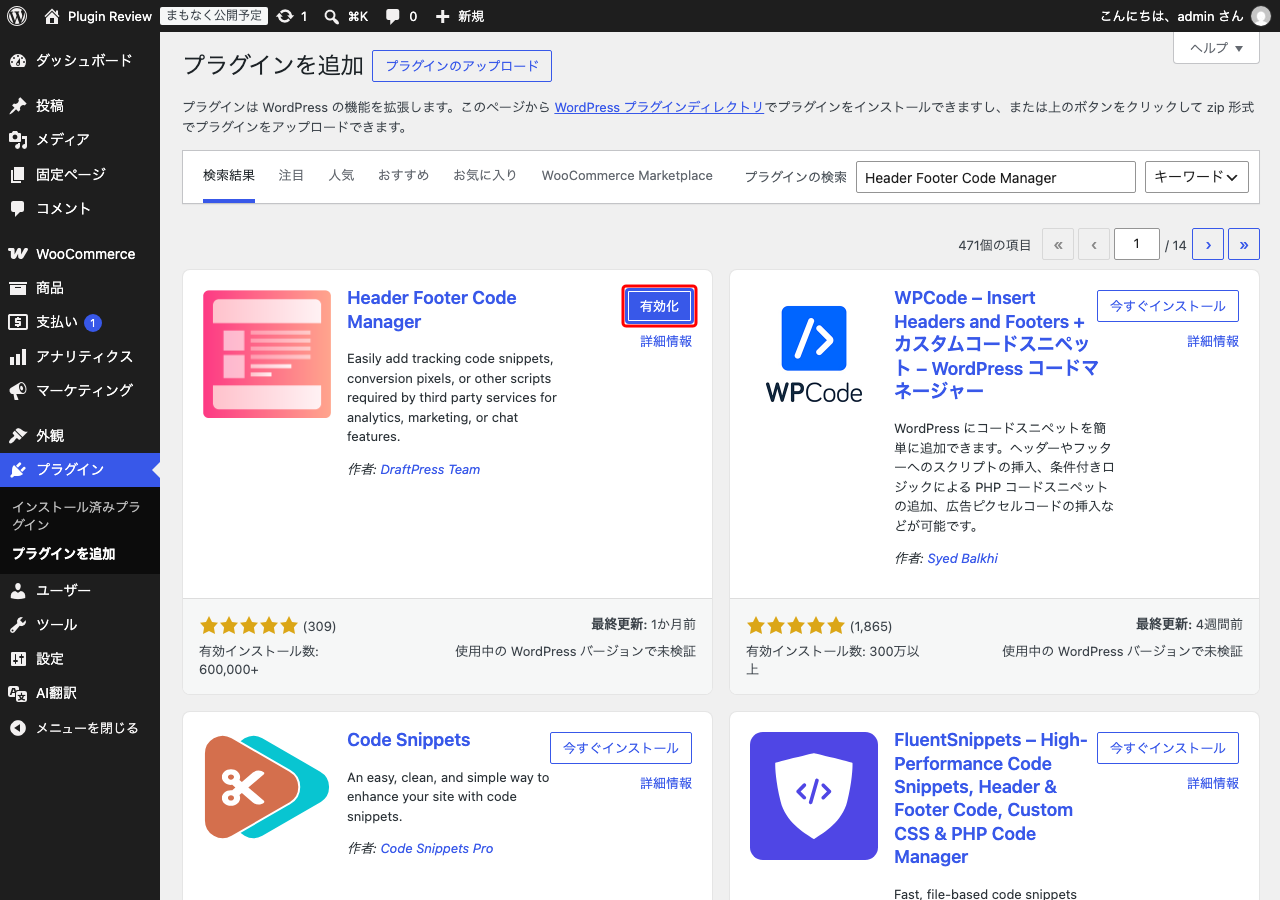Click the current page number field
The image size is (1280, 900).
coord(1136,244)
